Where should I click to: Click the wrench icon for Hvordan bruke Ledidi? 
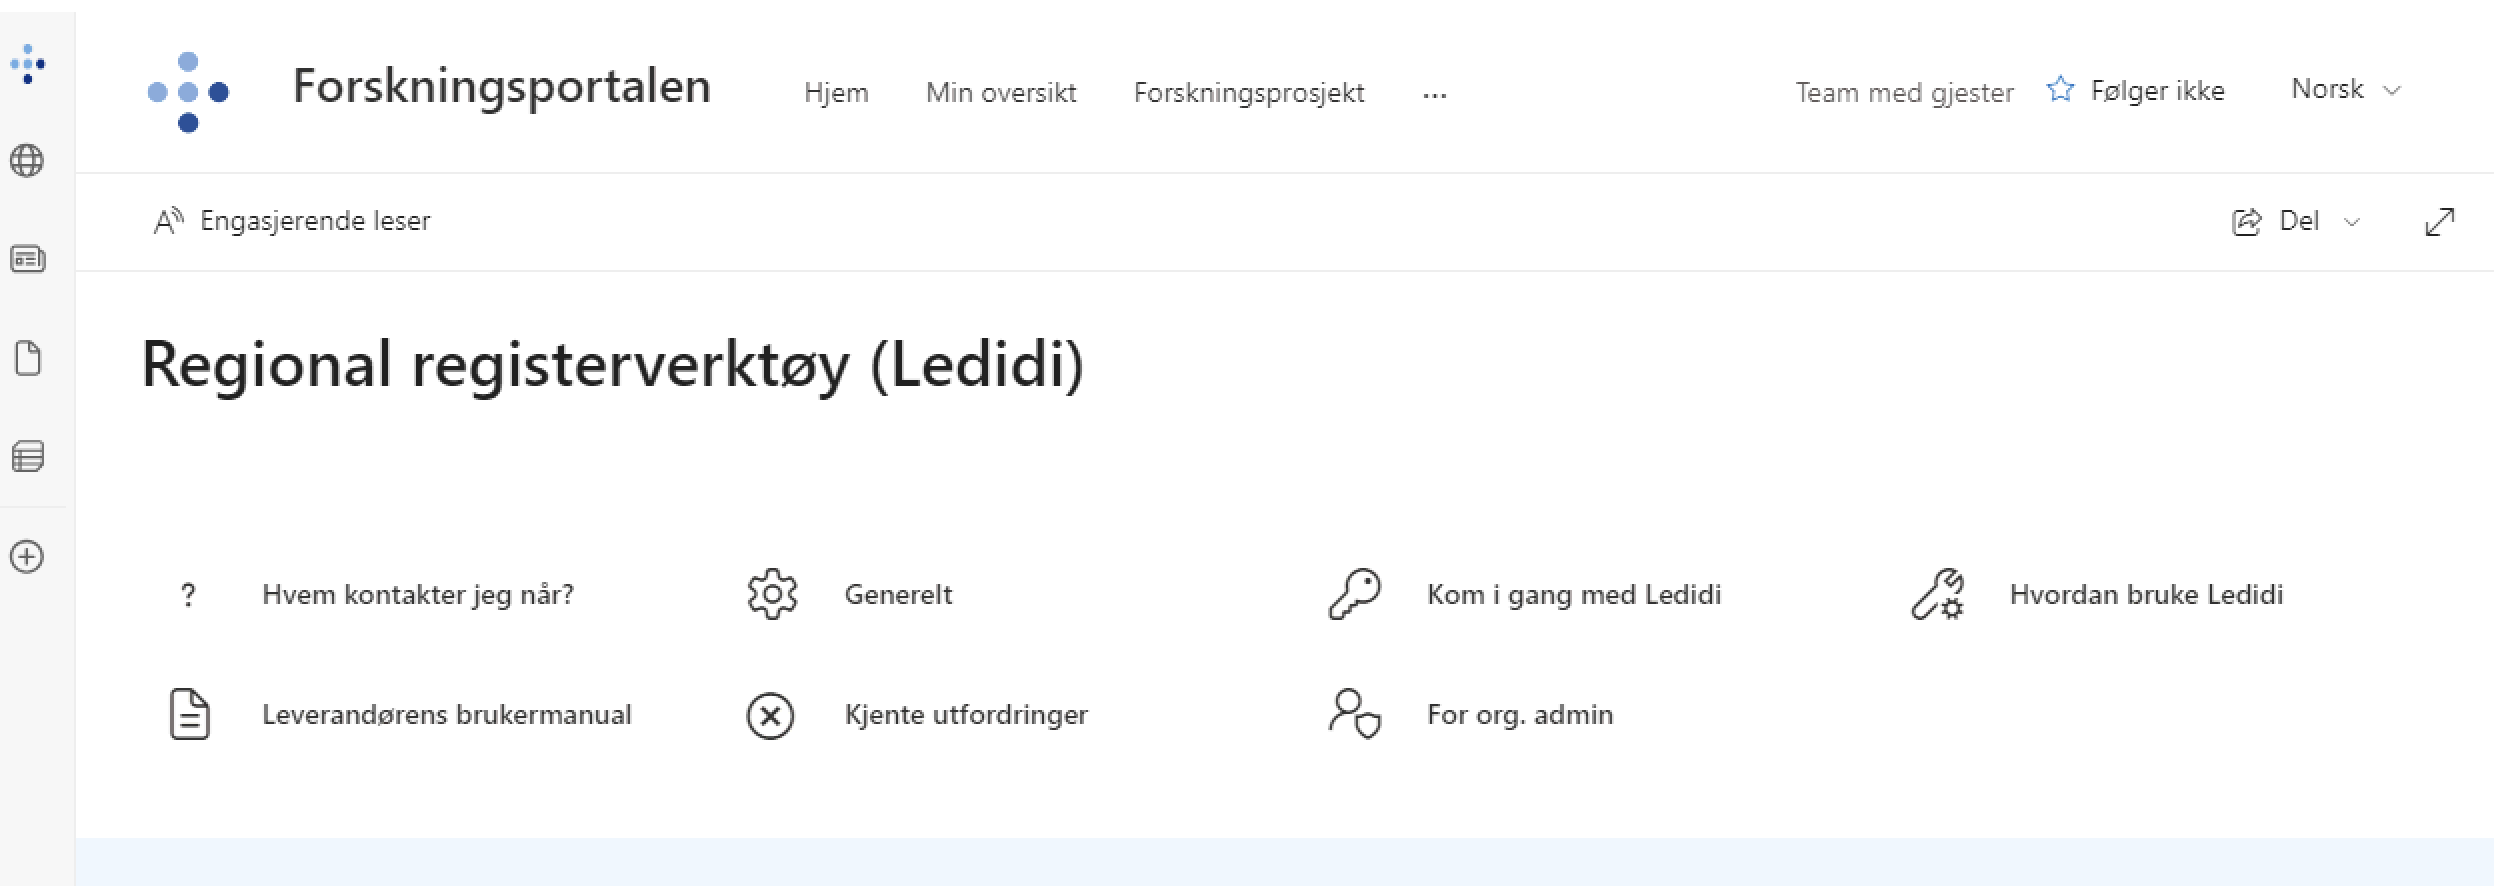tap(1938, 595)
